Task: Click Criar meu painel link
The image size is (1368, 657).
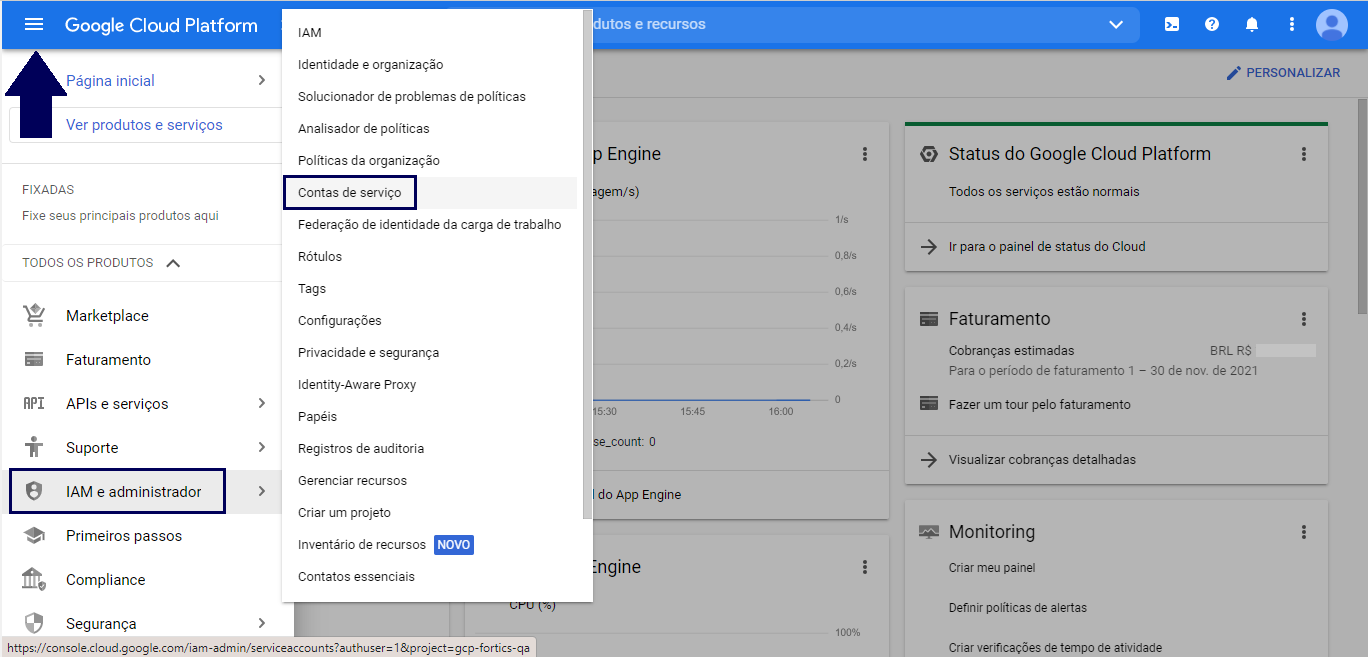Action: tap(992, 568)
